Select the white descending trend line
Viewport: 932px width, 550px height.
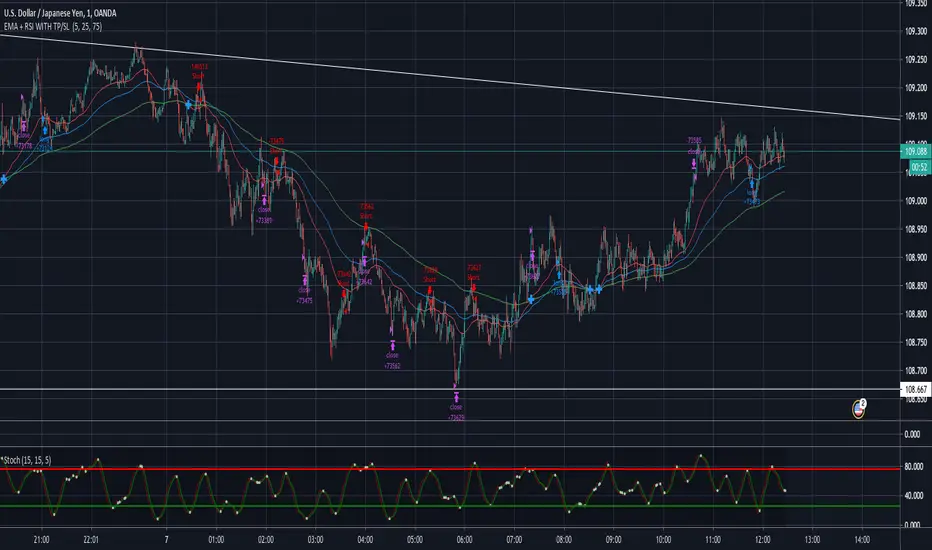pos(450,77)
